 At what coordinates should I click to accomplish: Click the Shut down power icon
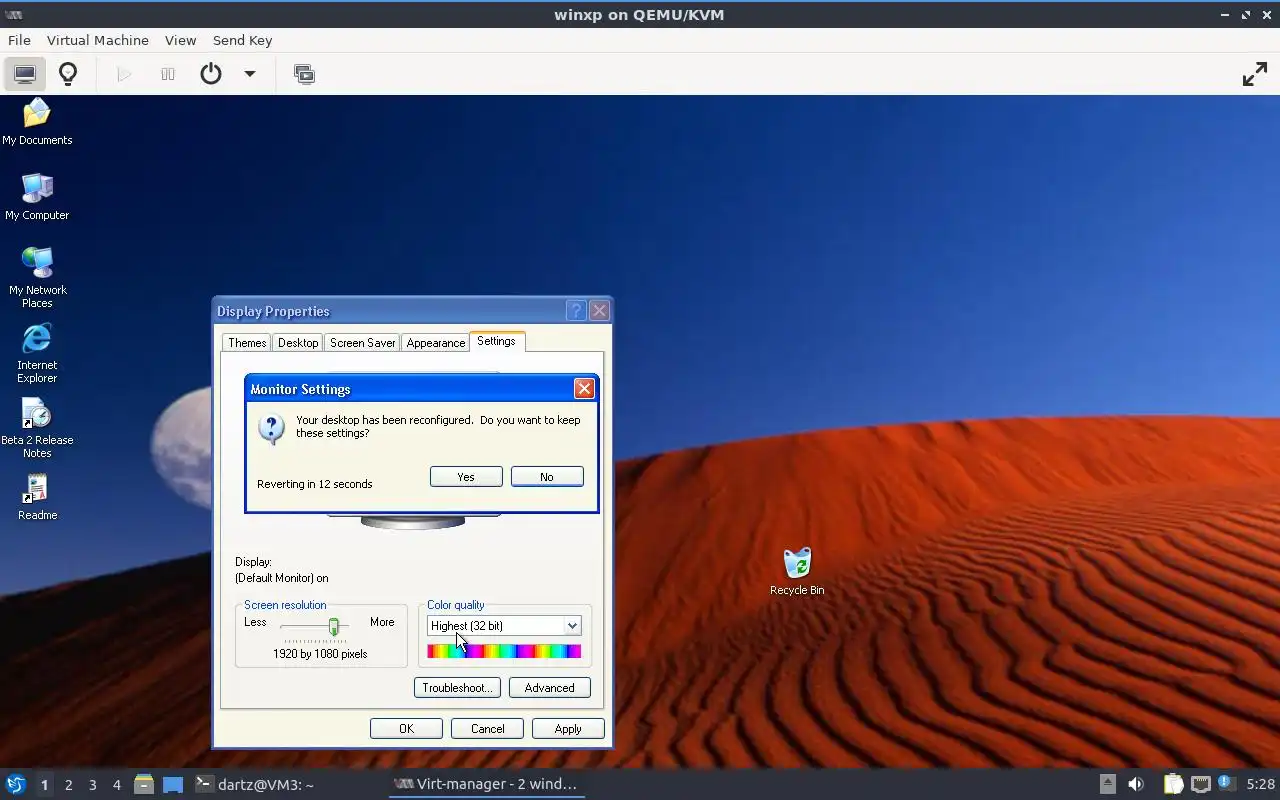click(x=210, y=74)
